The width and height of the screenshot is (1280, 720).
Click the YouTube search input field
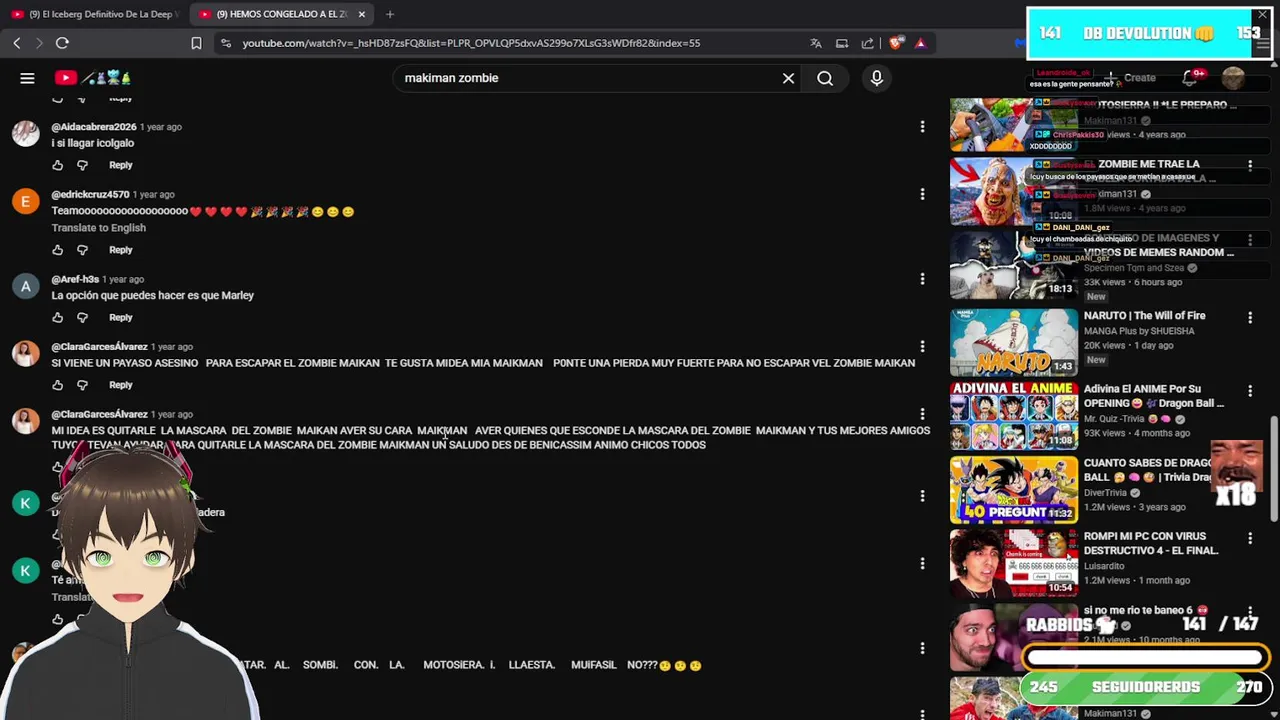click(x=588, y=78)
